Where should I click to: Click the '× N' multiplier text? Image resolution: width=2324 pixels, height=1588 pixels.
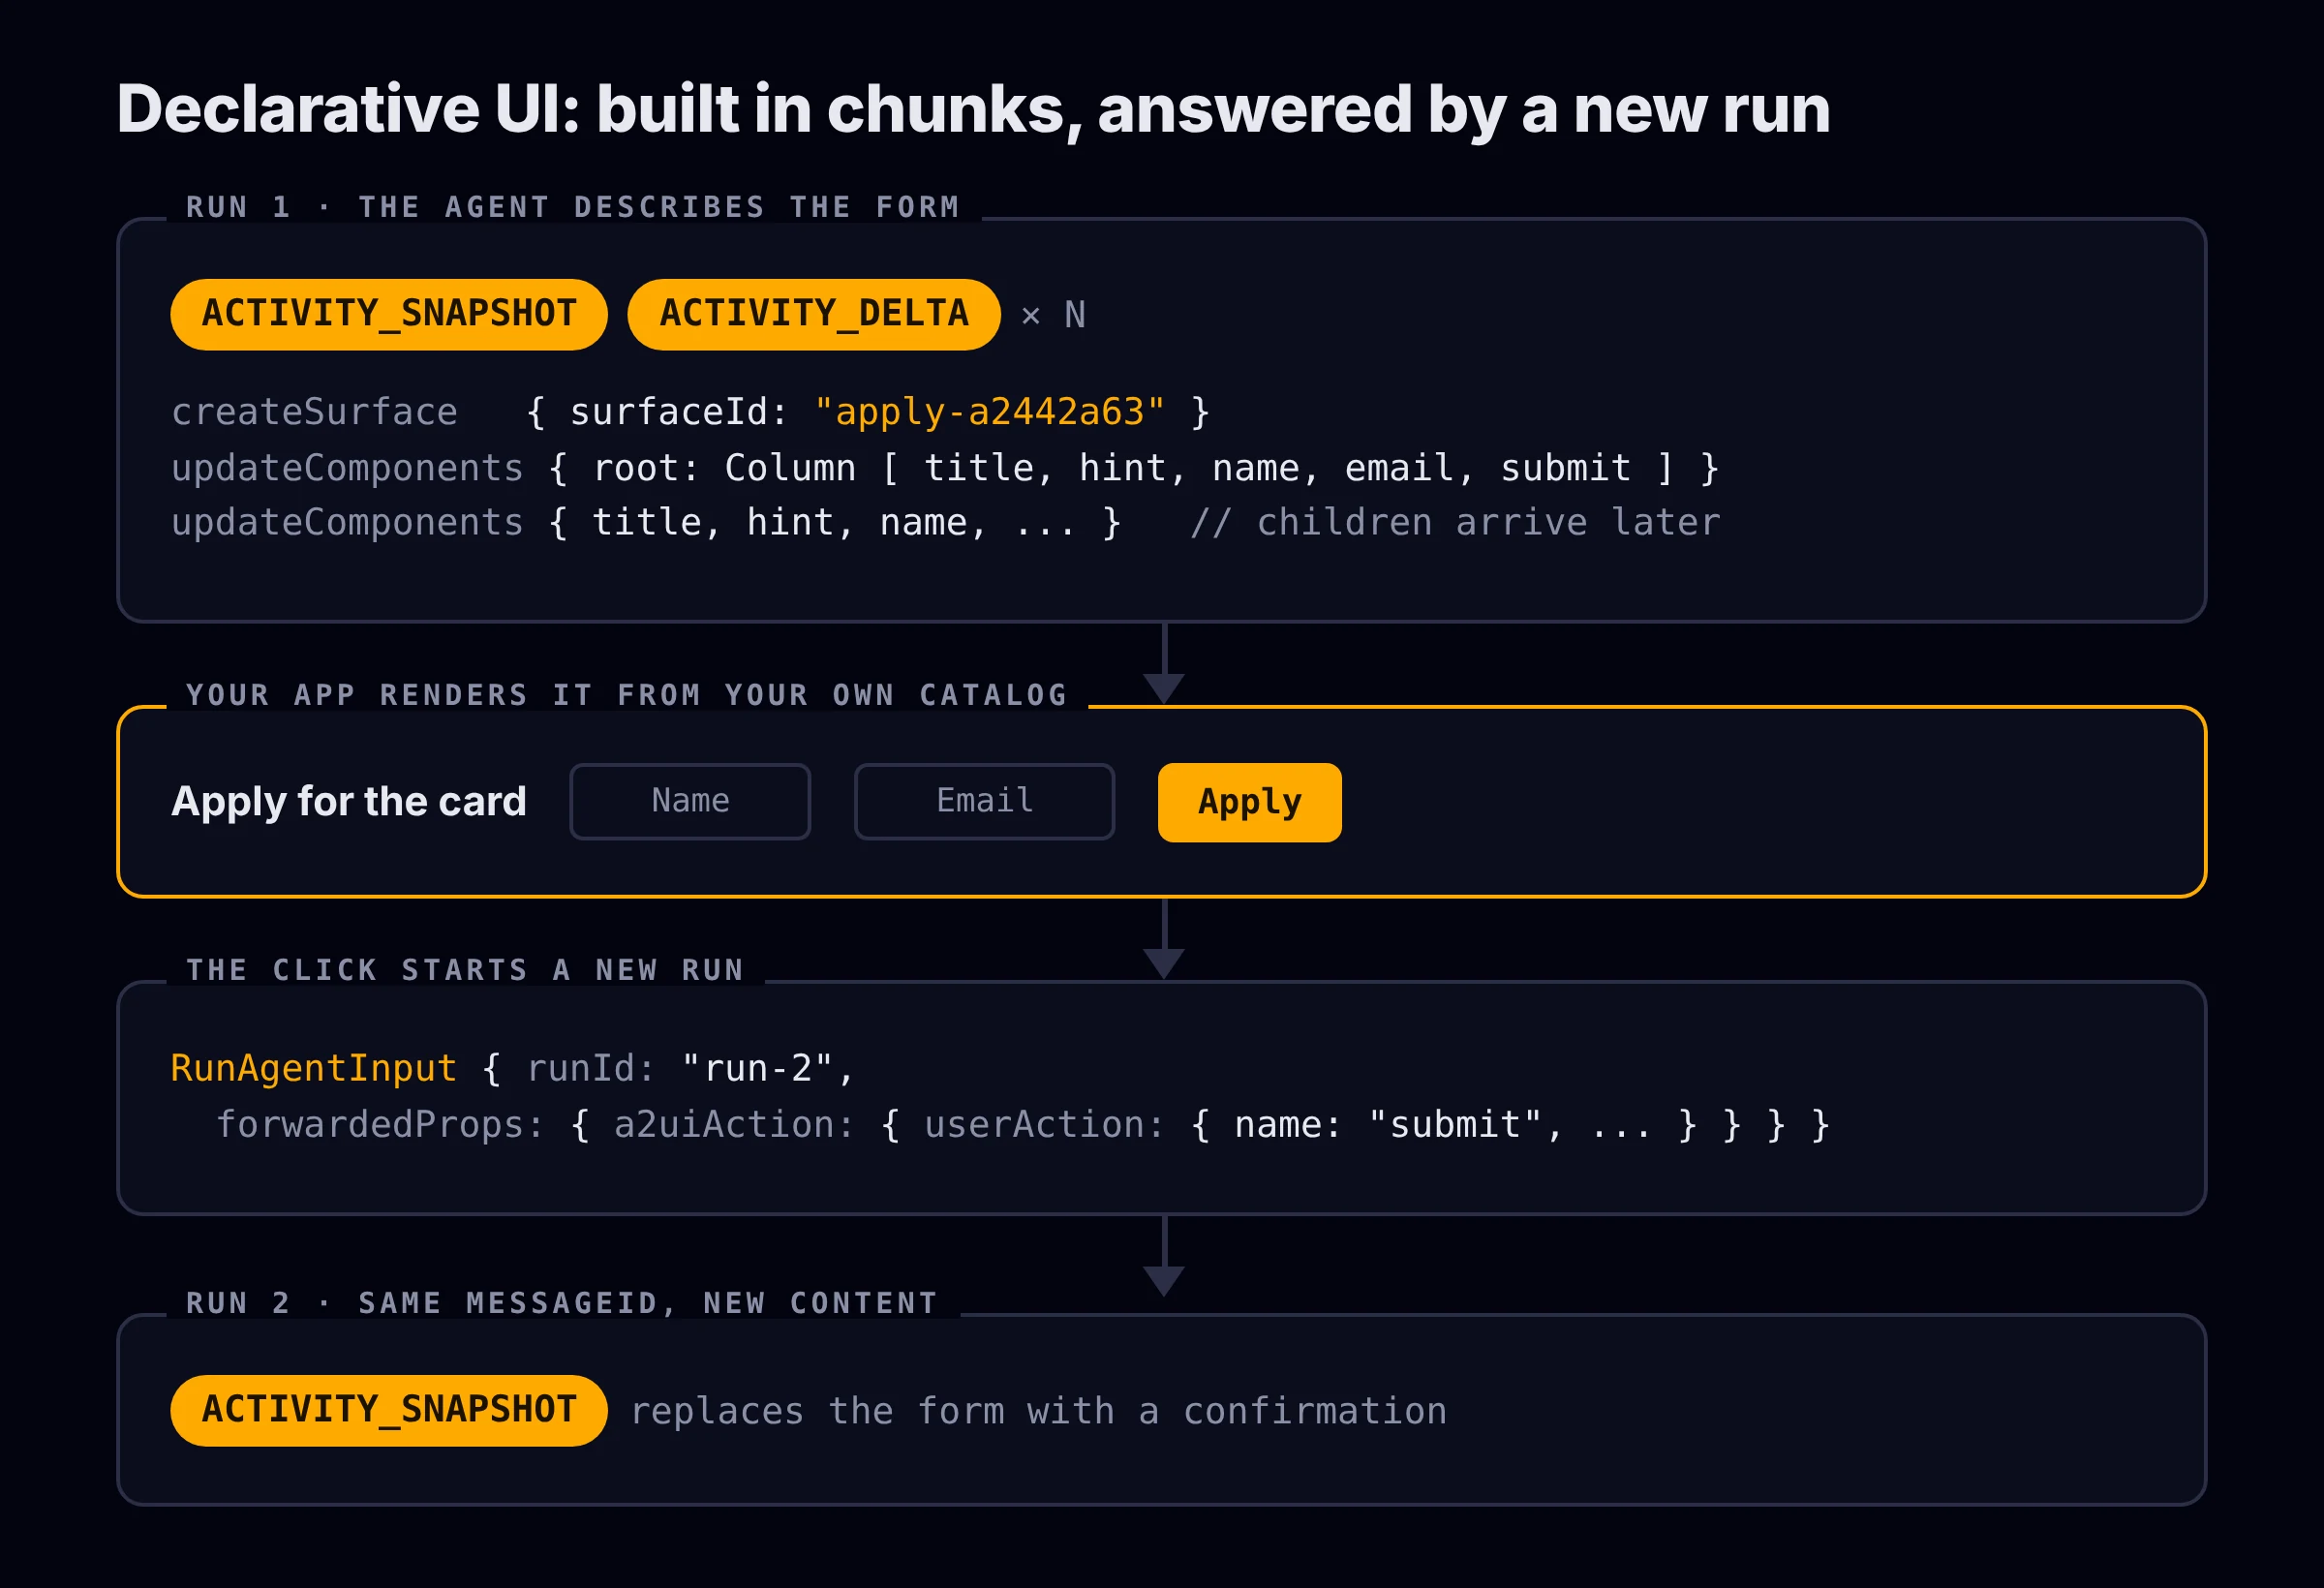click(1053, 315)
